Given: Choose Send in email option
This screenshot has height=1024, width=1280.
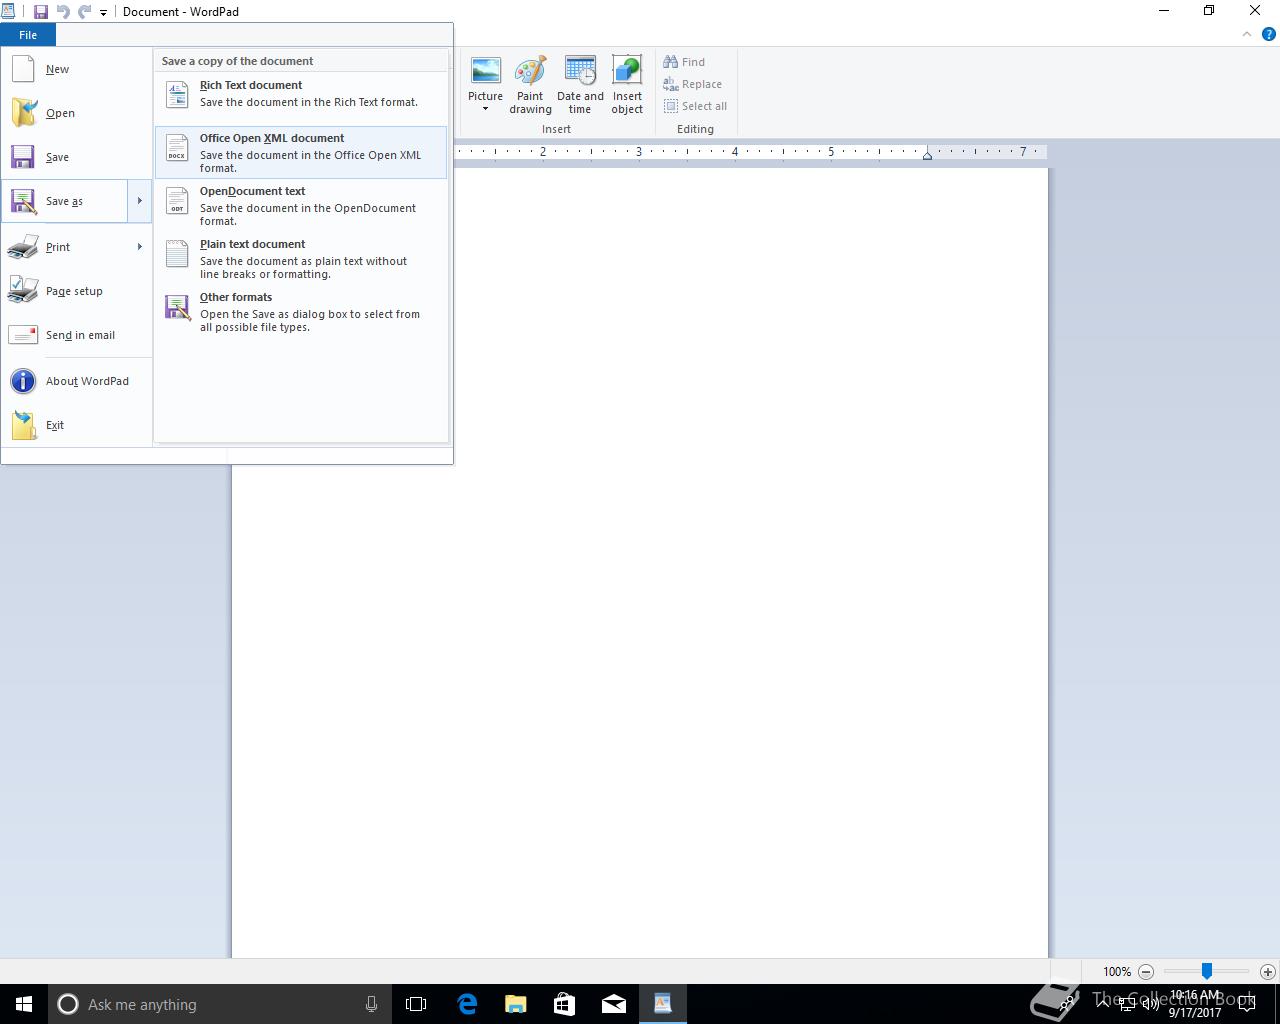Looking at the screenshot, I should click(76, 335).
